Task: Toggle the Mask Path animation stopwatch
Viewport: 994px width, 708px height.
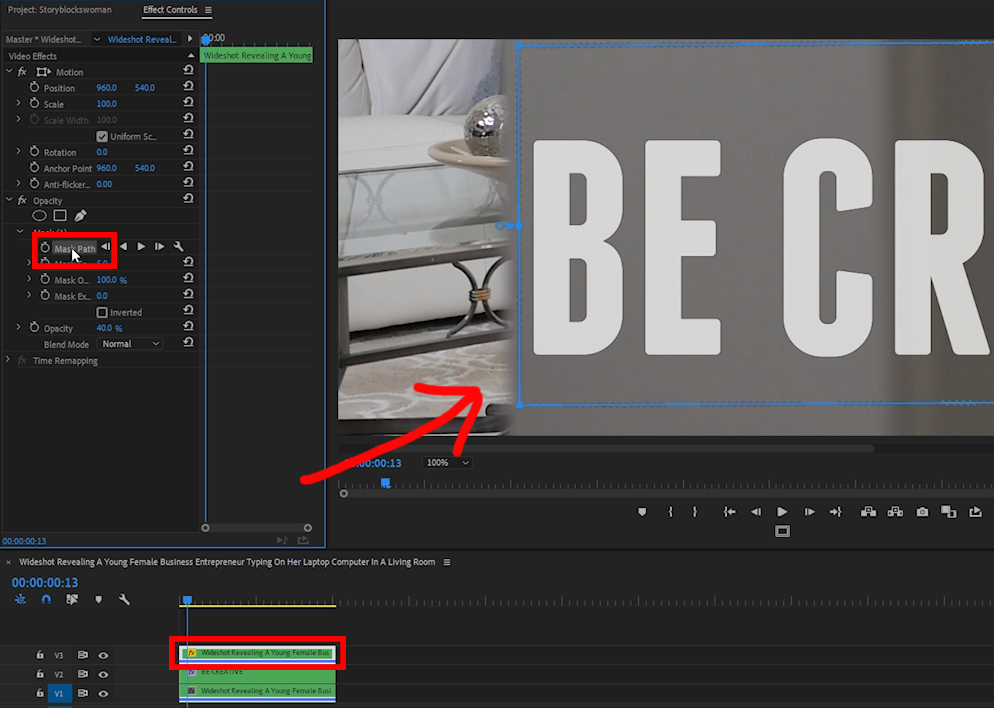Action: [45, 248]
